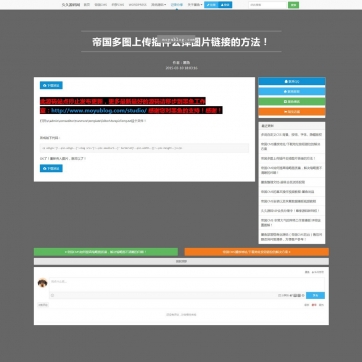Open the last recent-posts entry in the sidebar
The image size is (362, 362).
pos(291,237)
